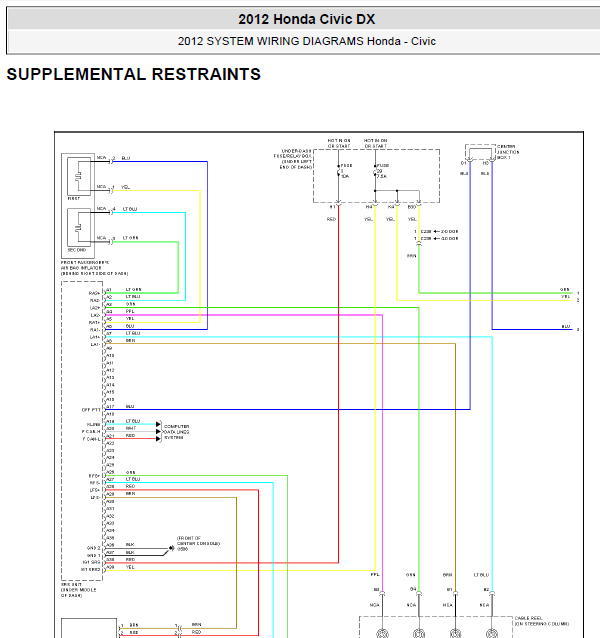Click the ground symbol near Front of Center Console
The width and height of the screenshot is (600, 638).
[x=172, y=548]
